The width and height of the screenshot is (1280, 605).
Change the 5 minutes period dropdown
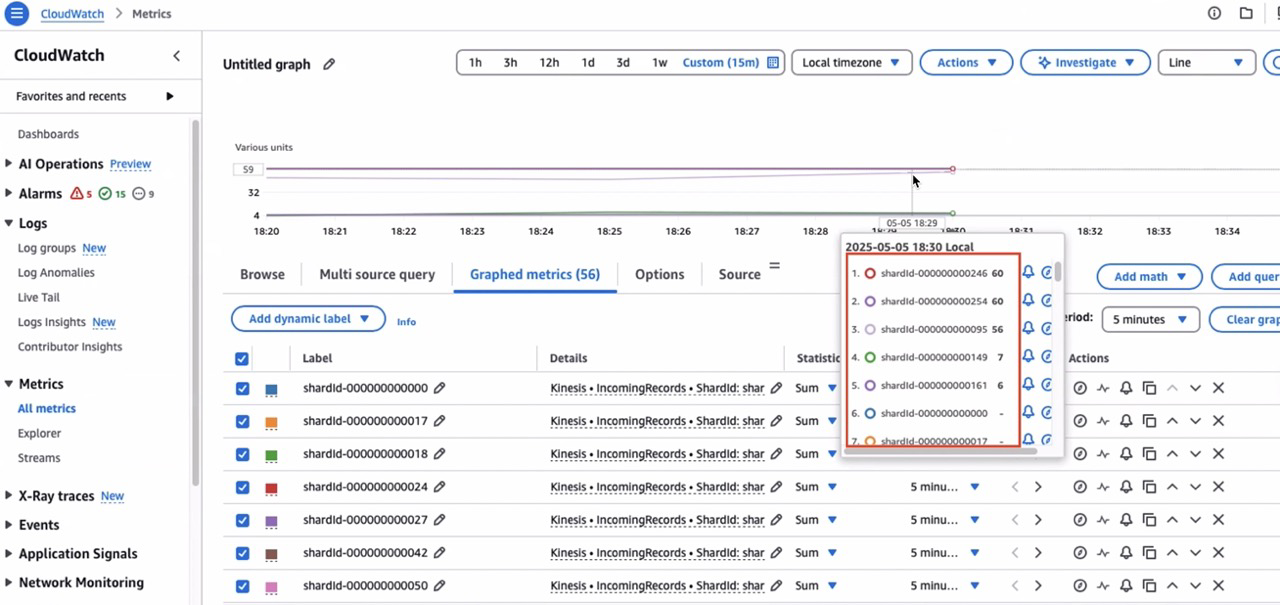[x=1150, y=319]
